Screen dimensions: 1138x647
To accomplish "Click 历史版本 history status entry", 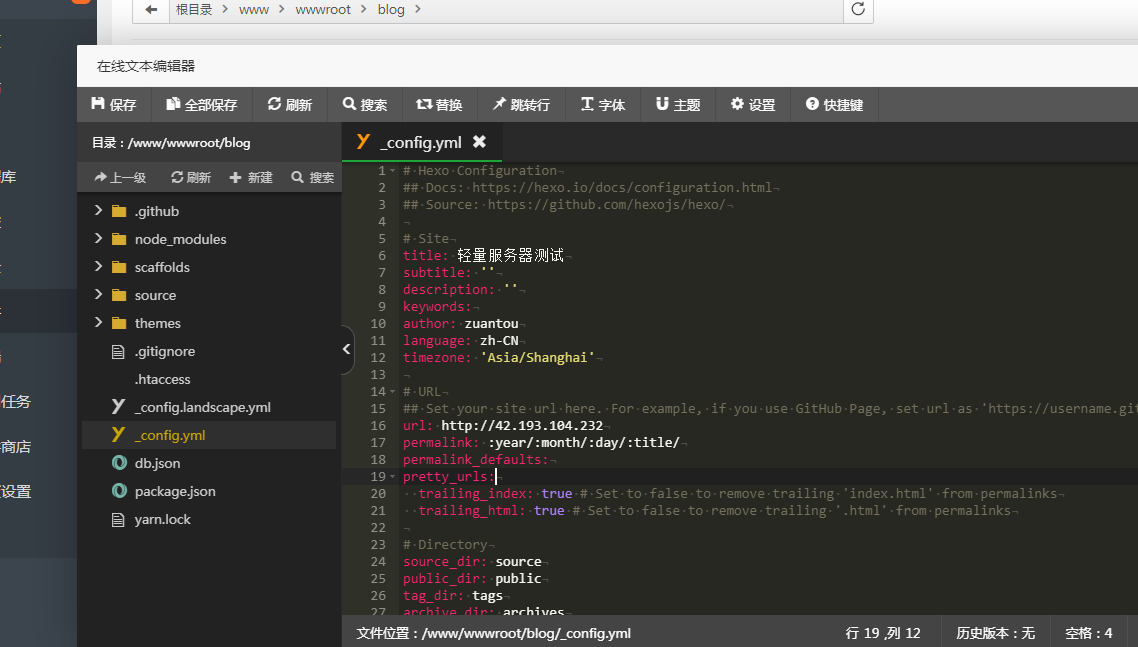I will (x=995, y=633).
